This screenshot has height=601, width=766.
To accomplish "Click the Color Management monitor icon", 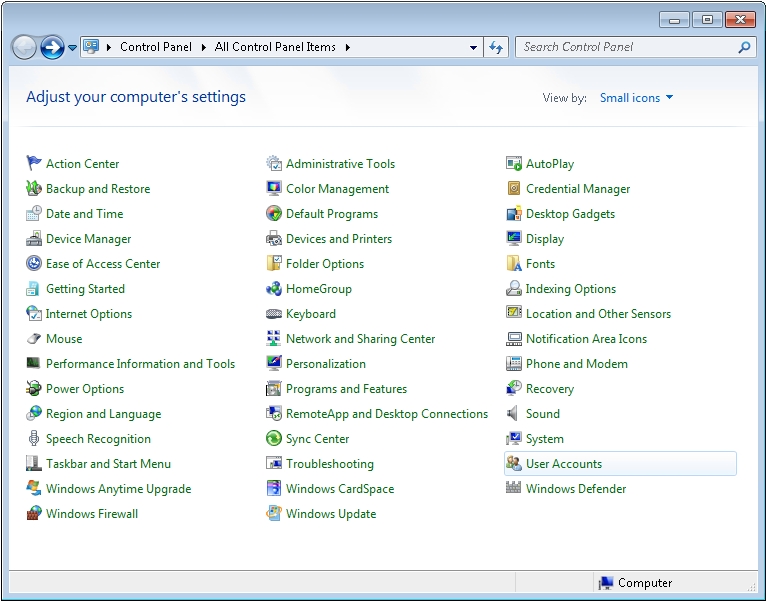I will 274,188.
